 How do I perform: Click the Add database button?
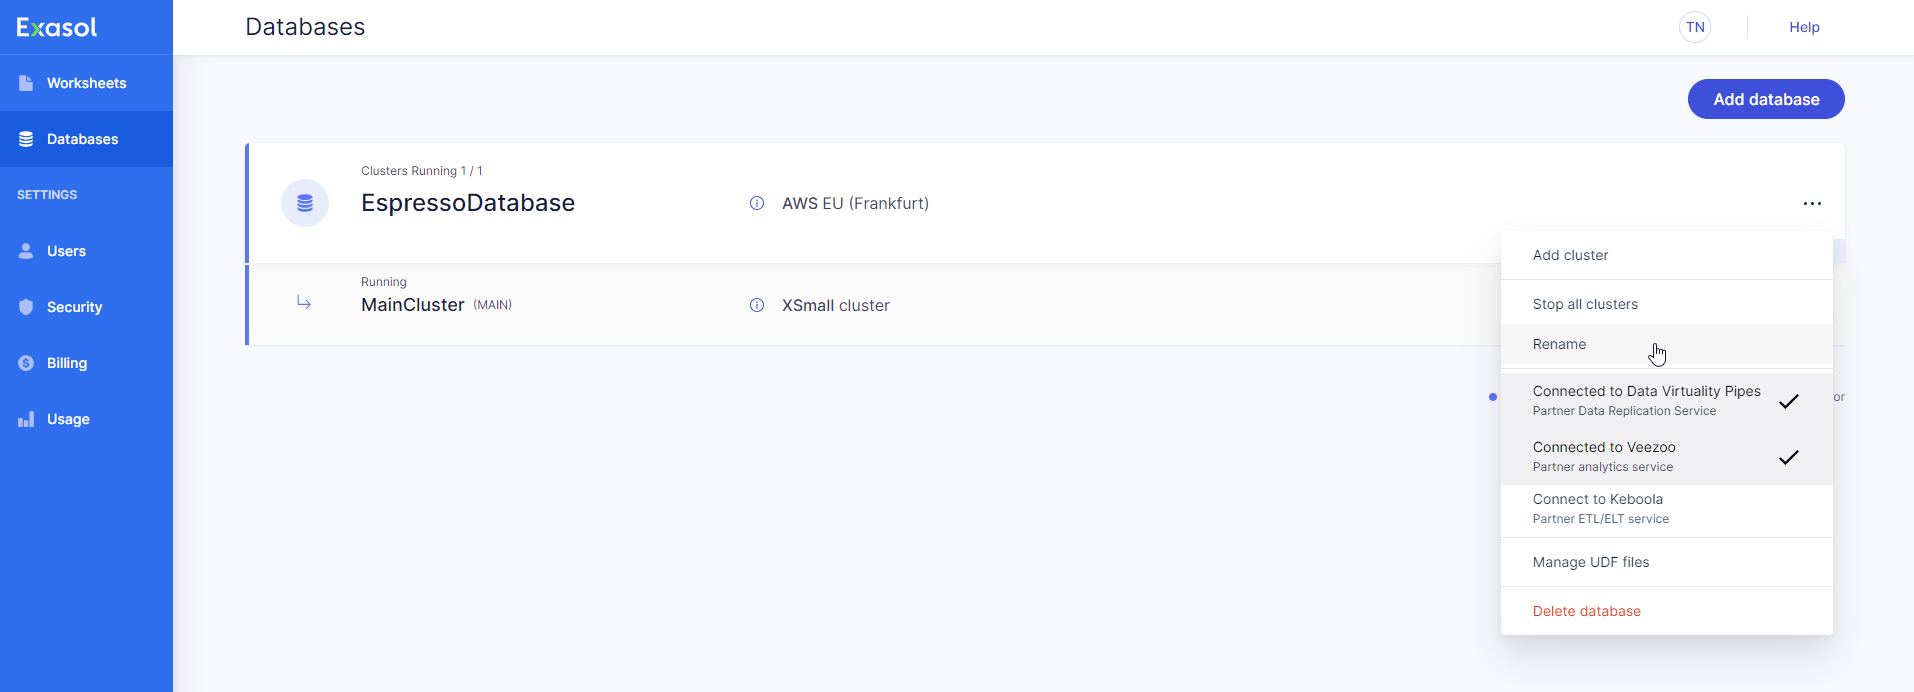[1766, 99]
